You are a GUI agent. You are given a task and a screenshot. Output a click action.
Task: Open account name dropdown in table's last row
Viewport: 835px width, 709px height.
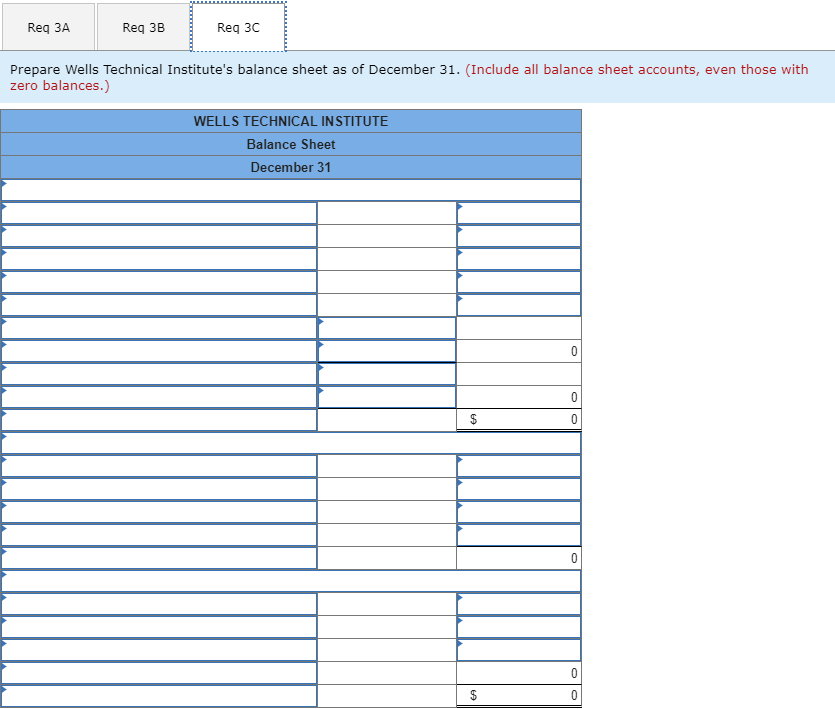159,696
